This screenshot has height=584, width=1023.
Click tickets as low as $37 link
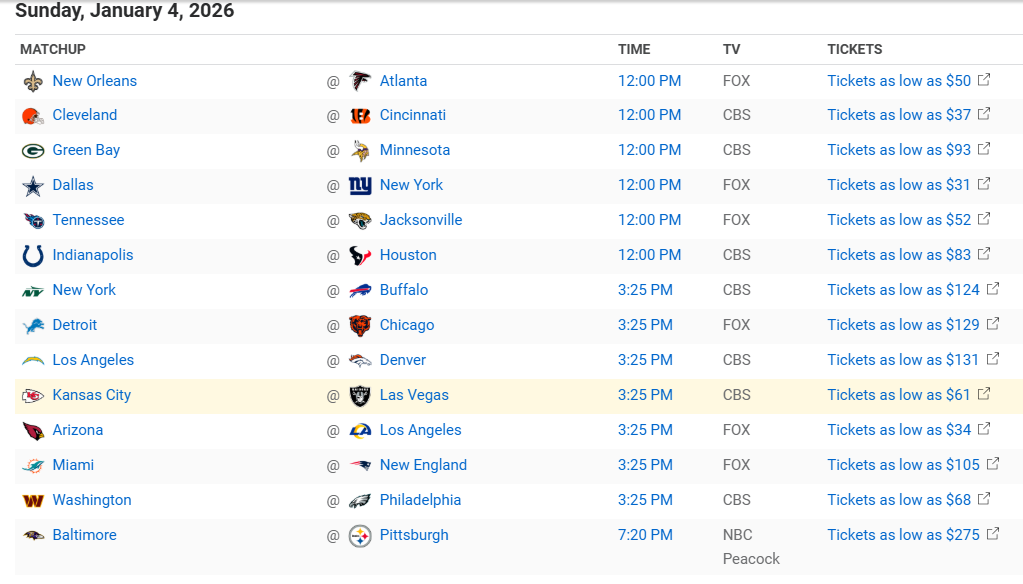coord(899,115)
